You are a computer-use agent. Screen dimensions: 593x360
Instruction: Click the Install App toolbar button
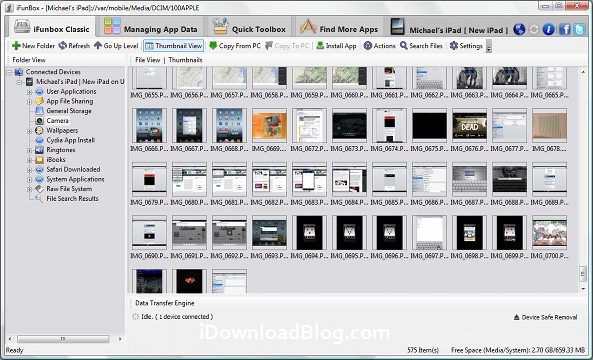point(336,46)
